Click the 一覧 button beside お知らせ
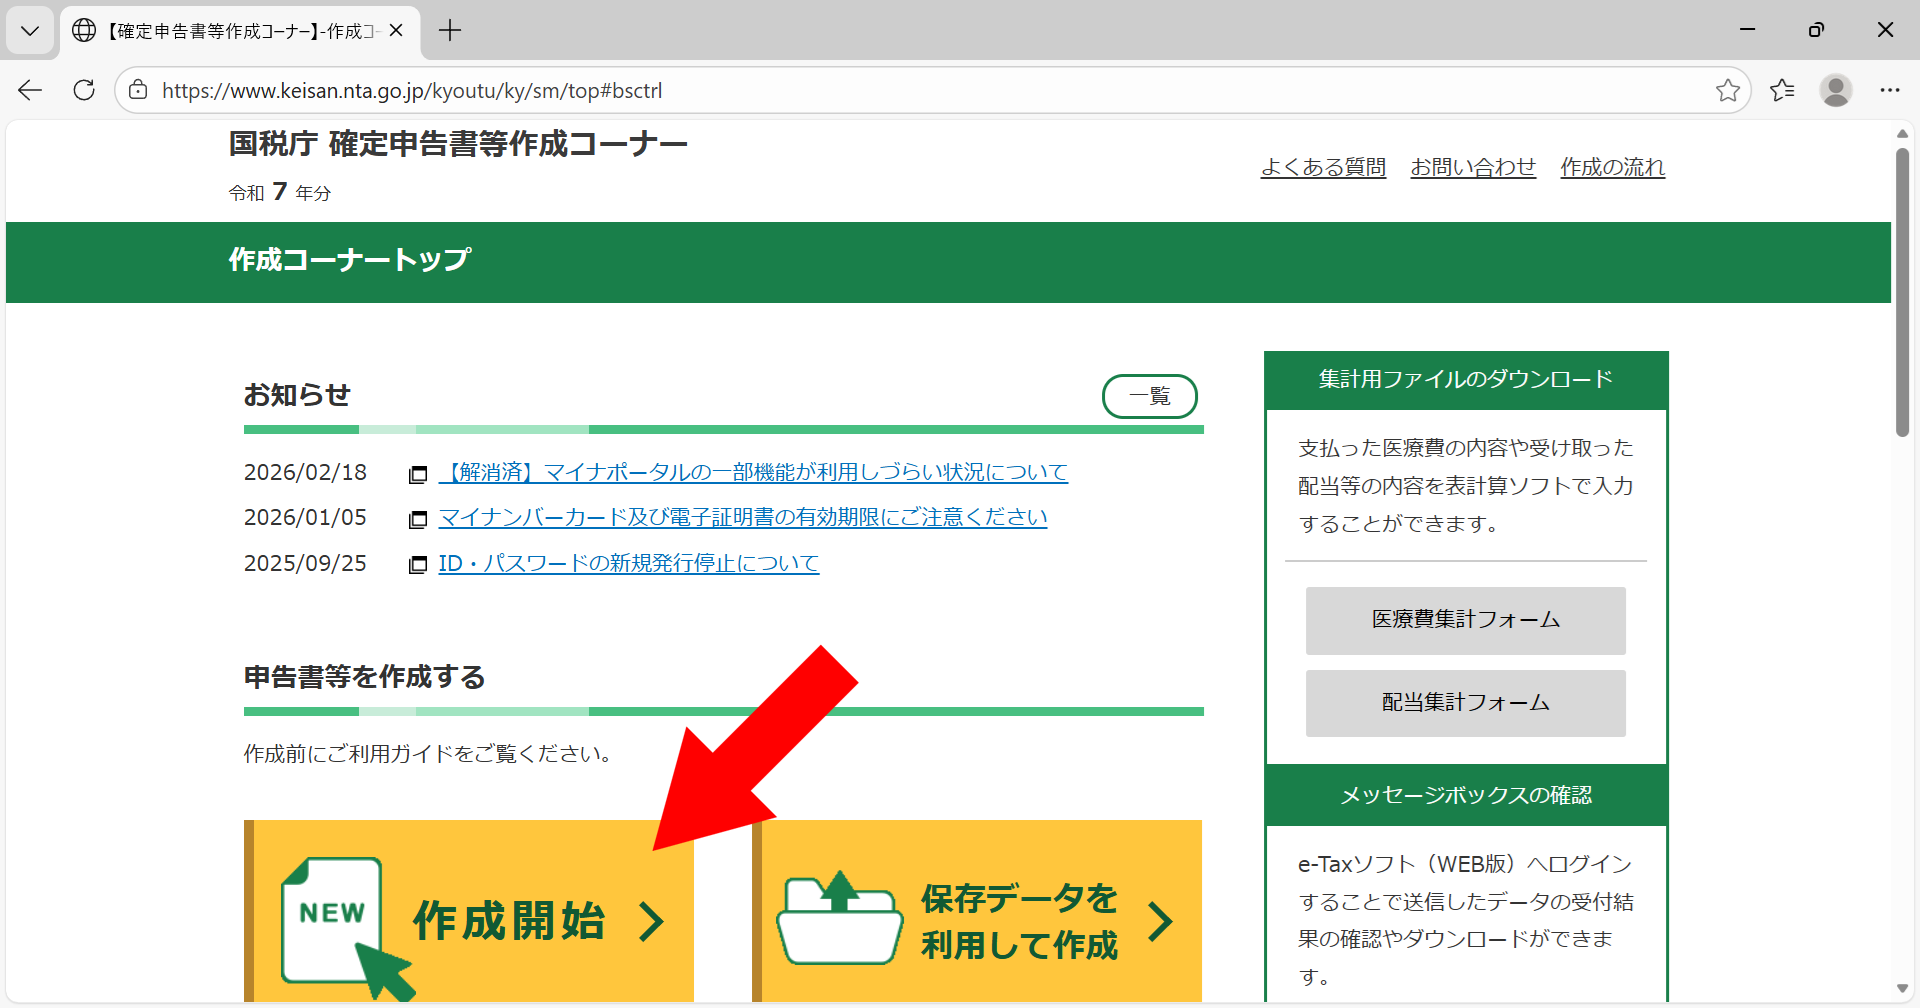 pyautogui.click(x=1149, y=396)
